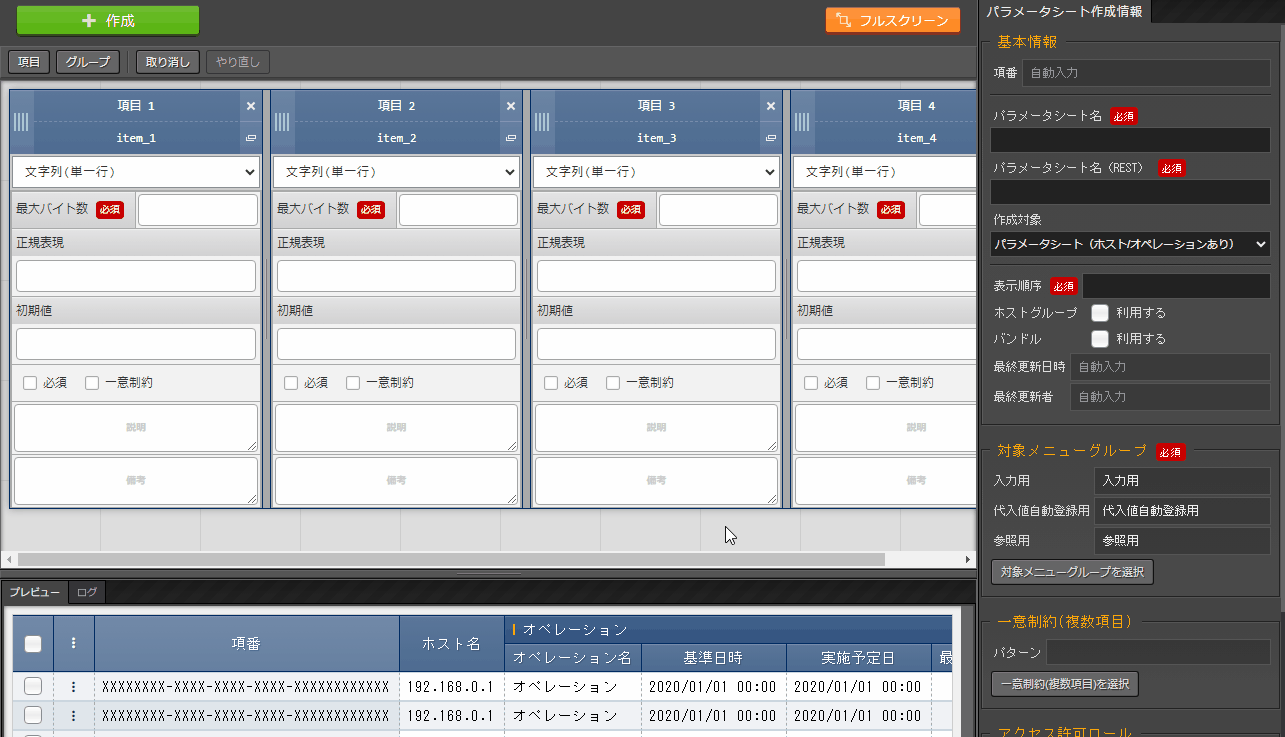Open row menu dots in first preview row
This screenshot has height=737, width=1285.
[x=73, y=686]
